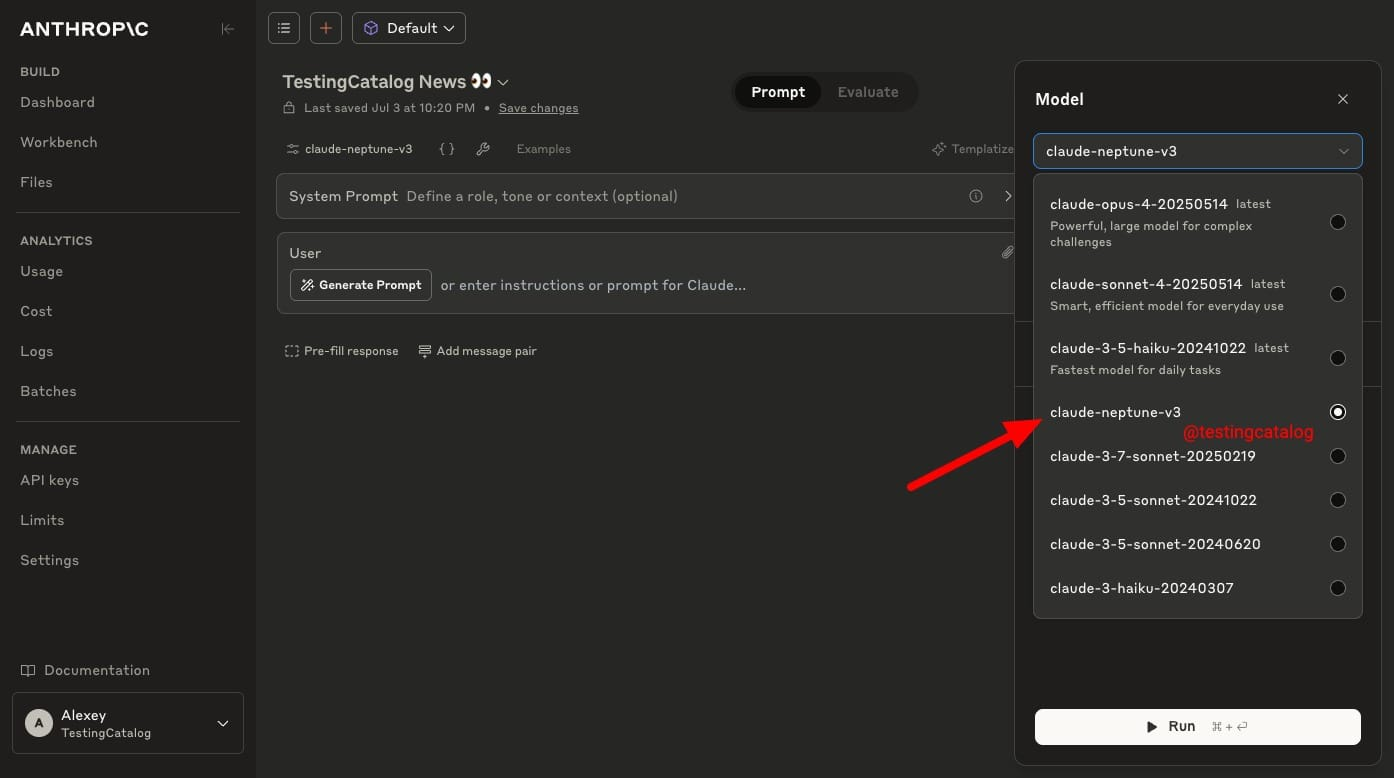Open the Files page
1394x778 pixels.
[x=36, y=182]
